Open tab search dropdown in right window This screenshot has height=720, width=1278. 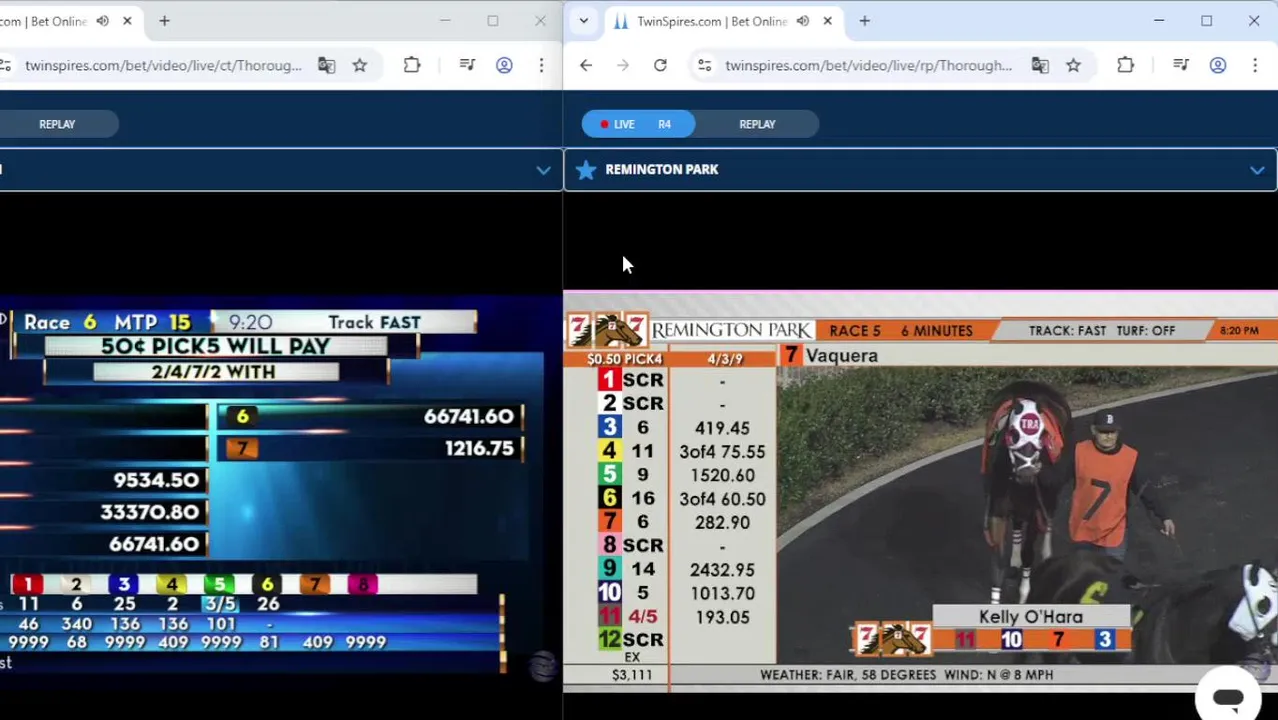pyautogui.click(x=583, y=21)
